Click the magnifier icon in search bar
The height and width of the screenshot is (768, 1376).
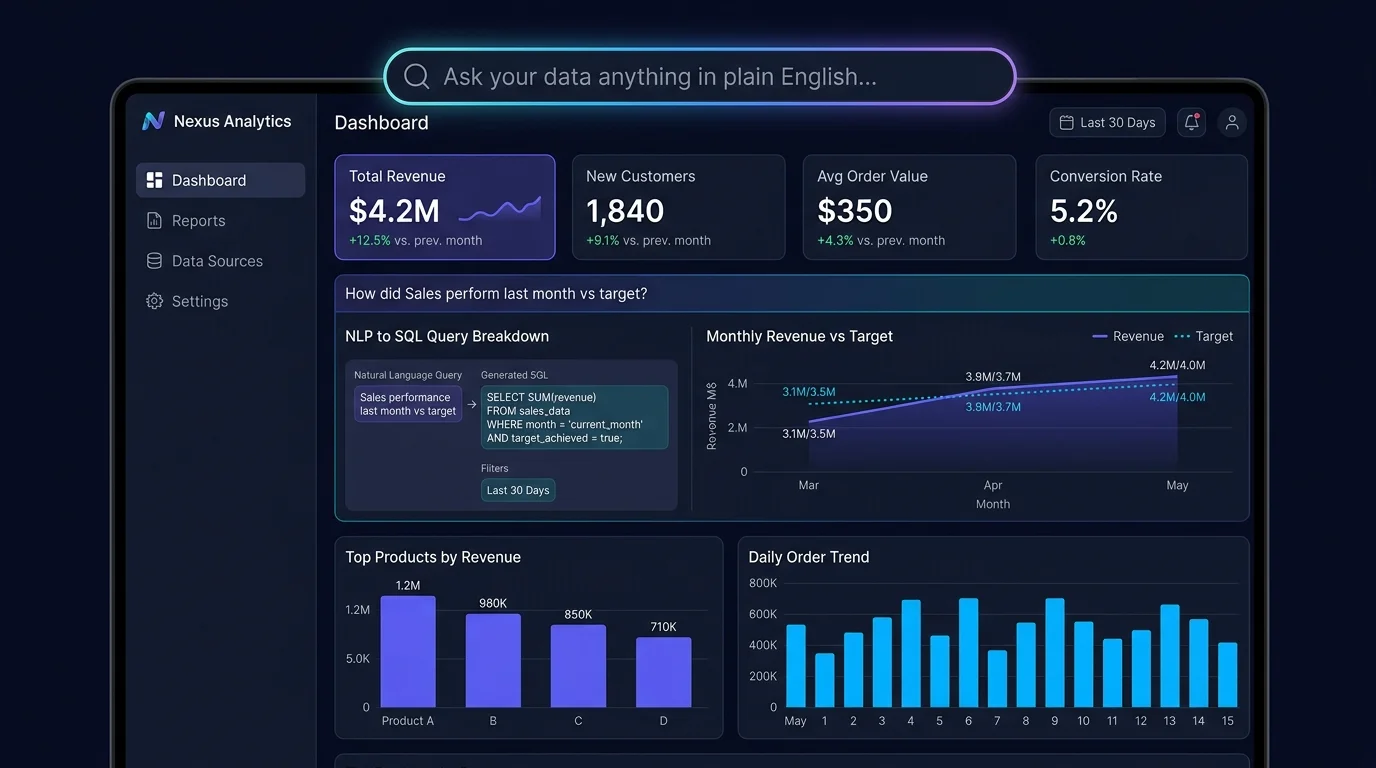(416, 77)
